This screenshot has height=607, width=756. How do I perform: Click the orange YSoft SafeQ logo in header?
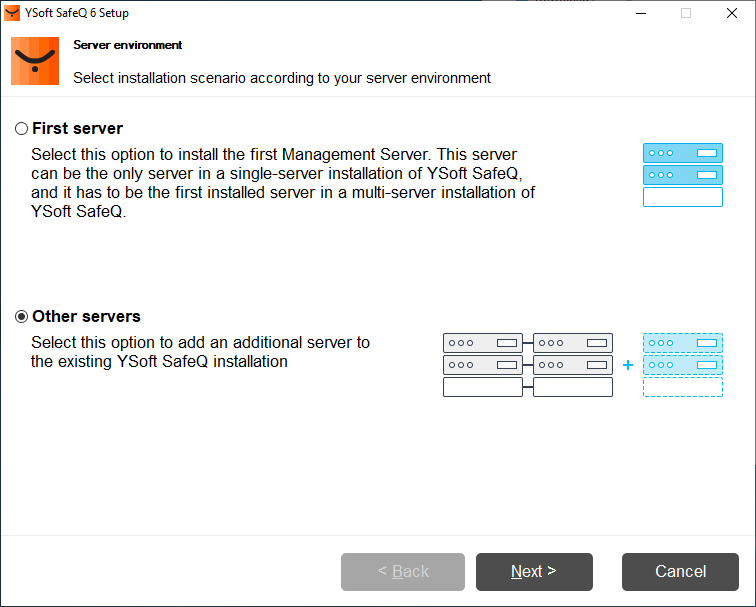click(35, 61)
